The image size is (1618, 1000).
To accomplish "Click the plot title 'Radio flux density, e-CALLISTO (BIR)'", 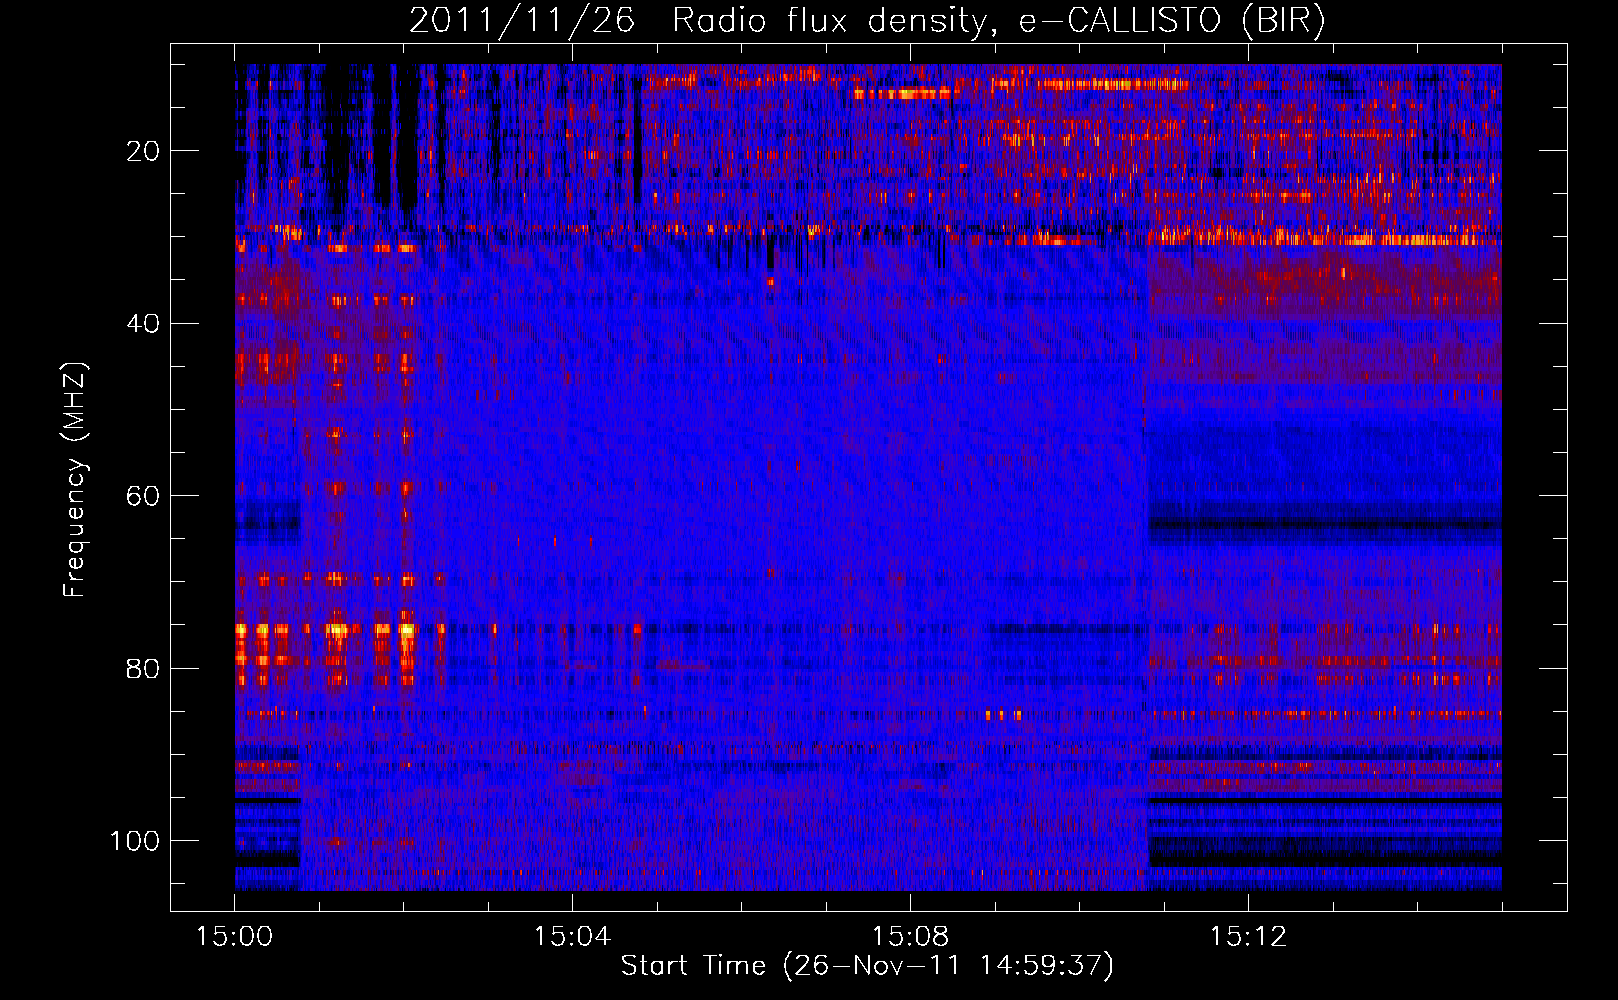I will coord(999,21).
